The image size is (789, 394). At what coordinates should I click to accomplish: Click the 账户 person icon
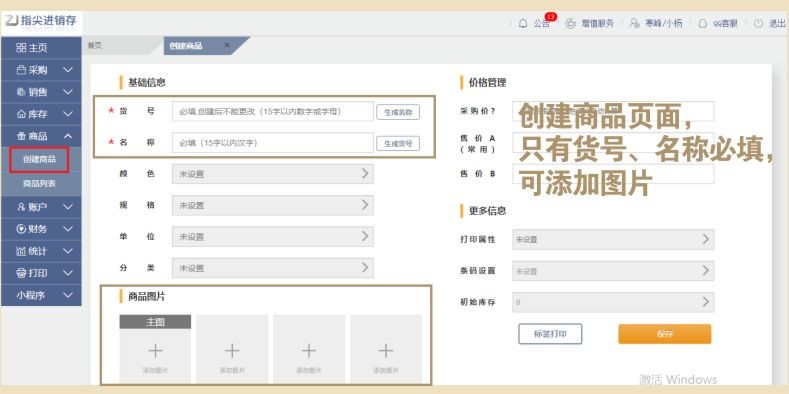click(x=21, y=207)
